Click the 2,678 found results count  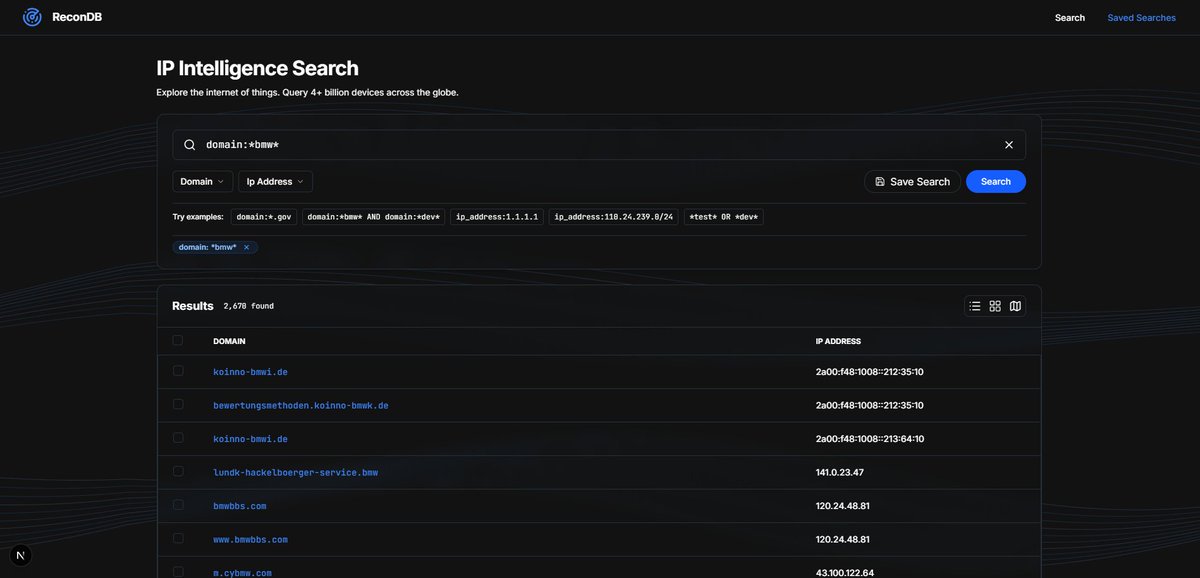[249, 306]
